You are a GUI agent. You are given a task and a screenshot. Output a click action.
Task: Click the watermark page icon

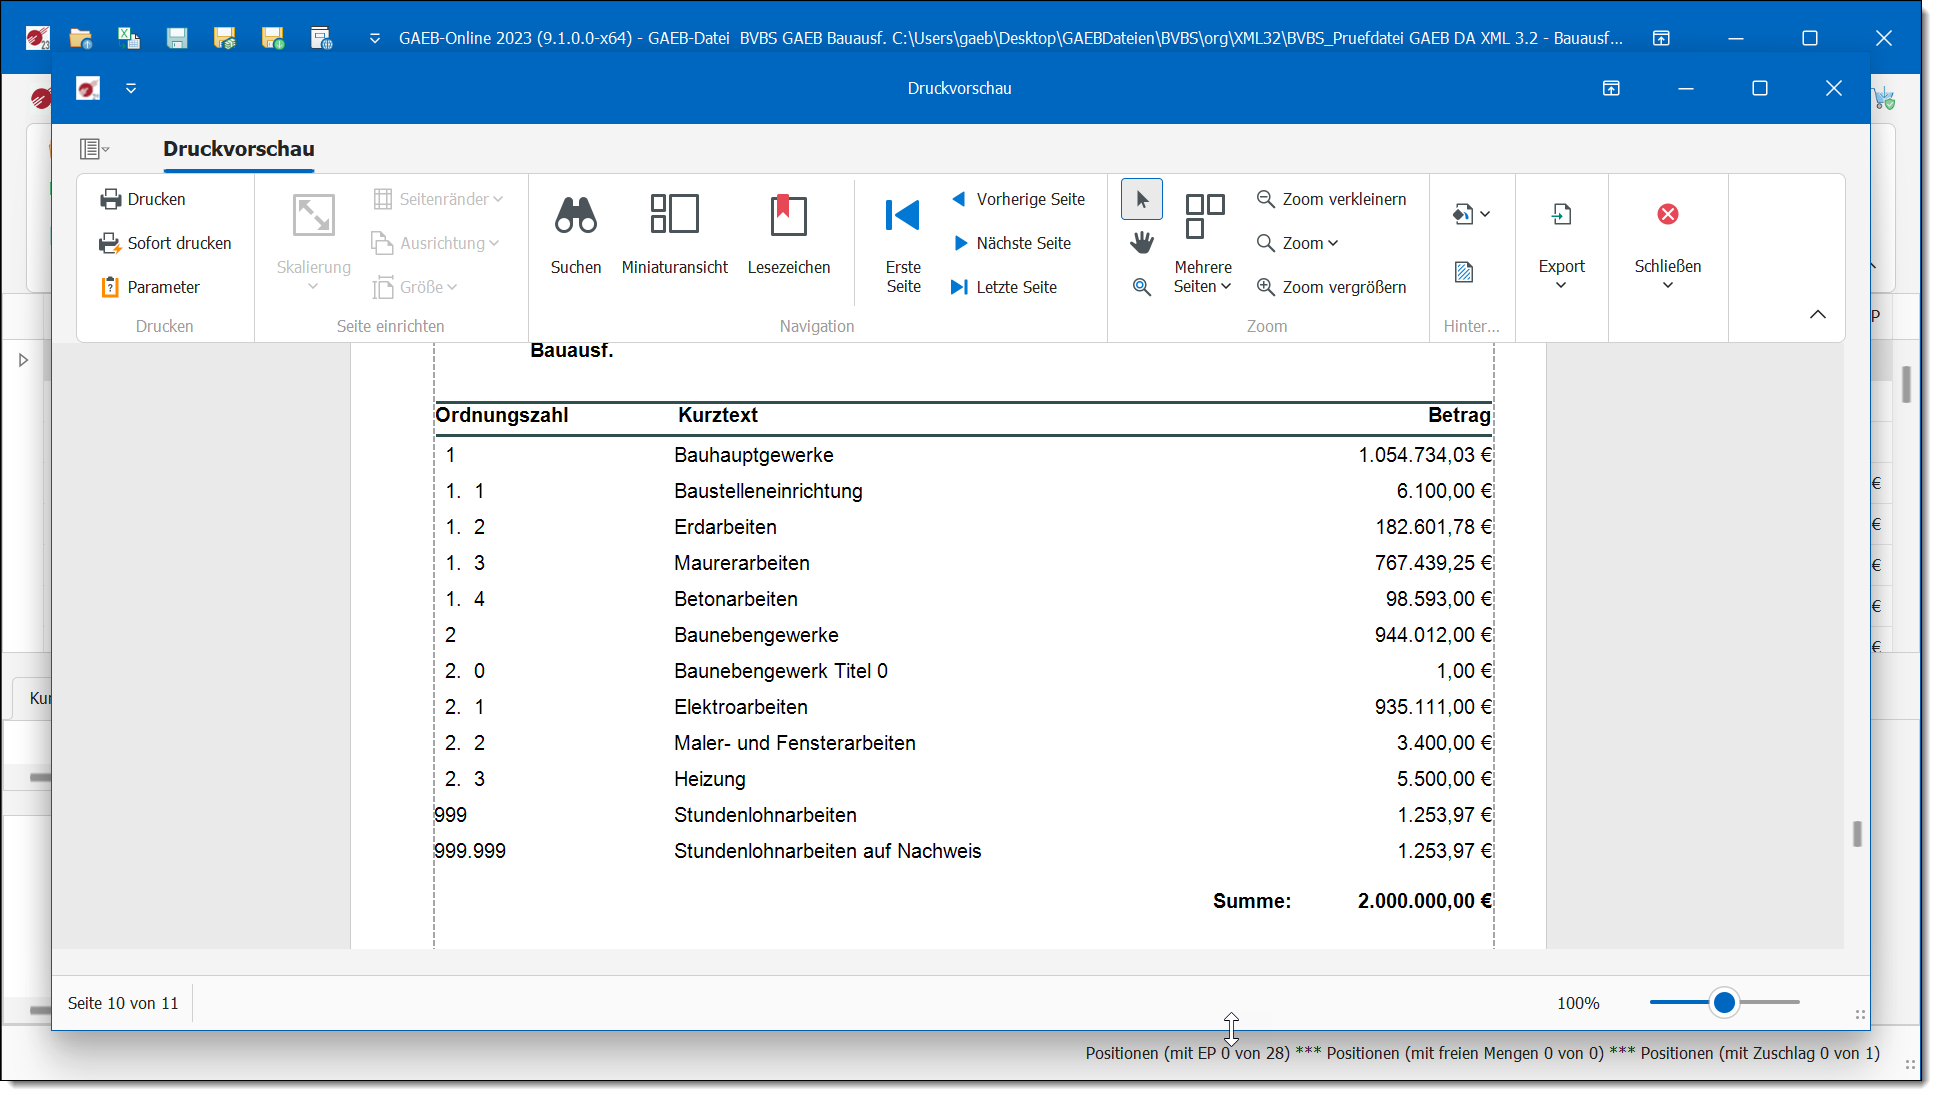tap(1464, 272)
